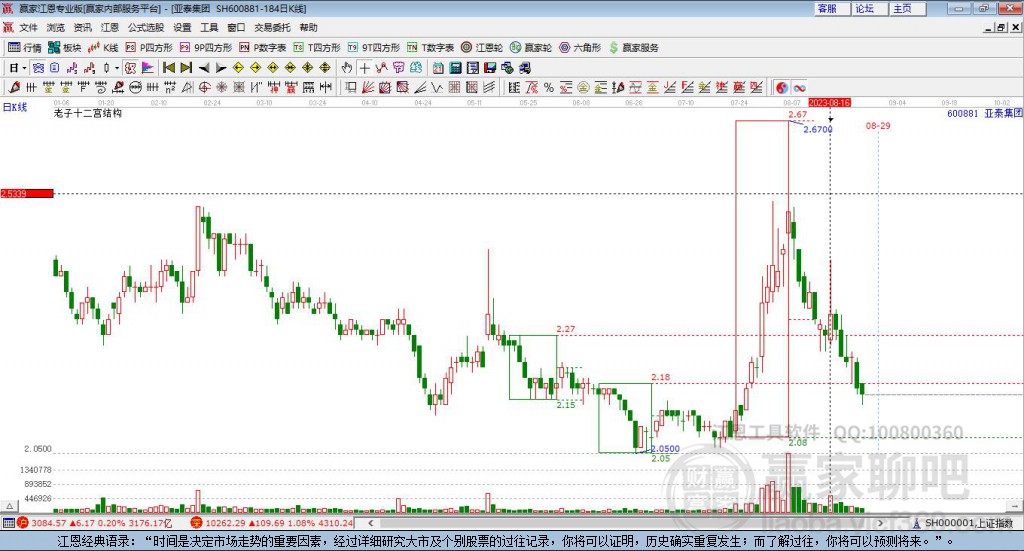Step chart left with black left arrow
Image resolution: width=1024 pixels, height=551 pixels.
click(x=204, y=68)
